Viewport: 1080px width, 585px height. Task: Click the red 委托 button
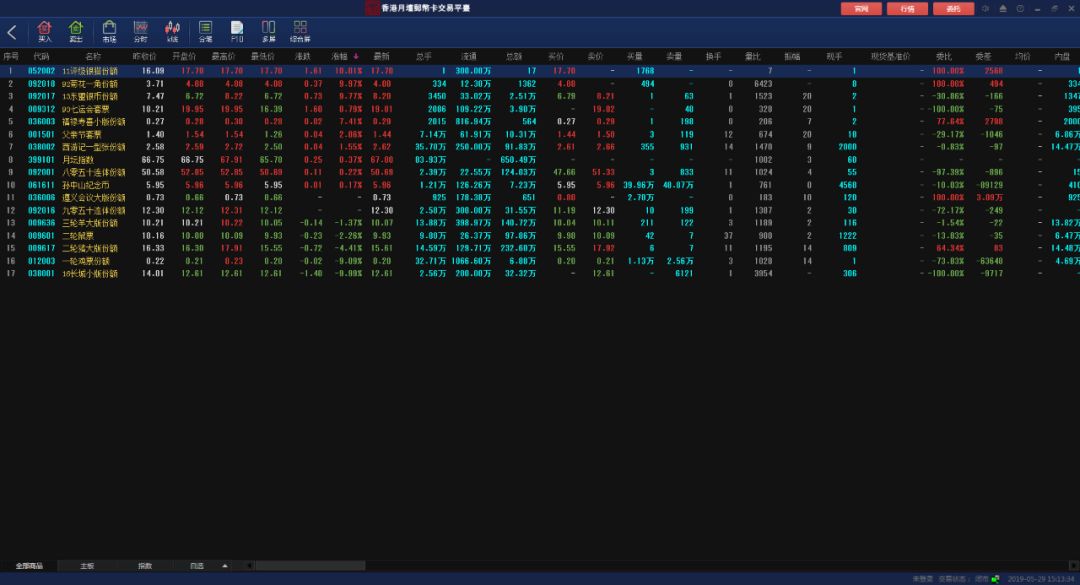click(953, 9)
